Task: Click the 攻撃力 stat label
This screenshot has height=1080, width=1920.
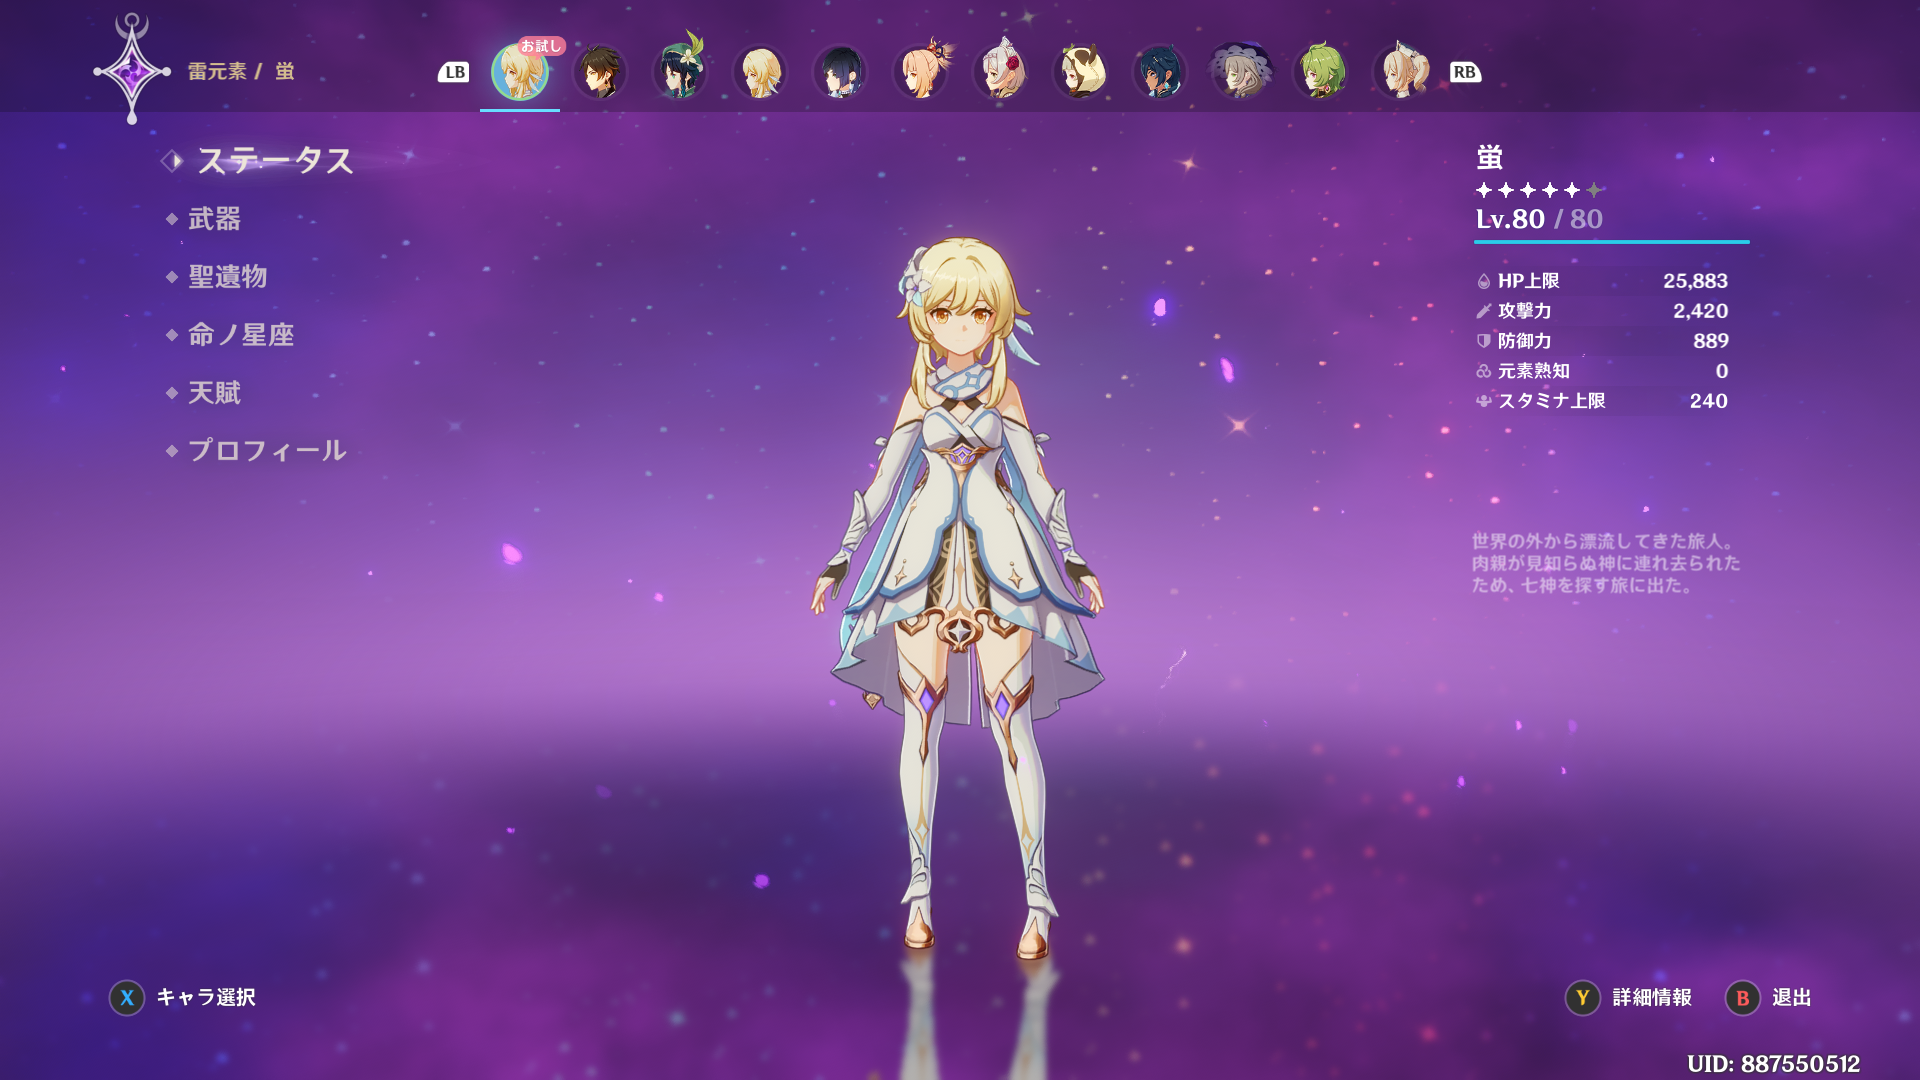Action: click(1525, 311)
